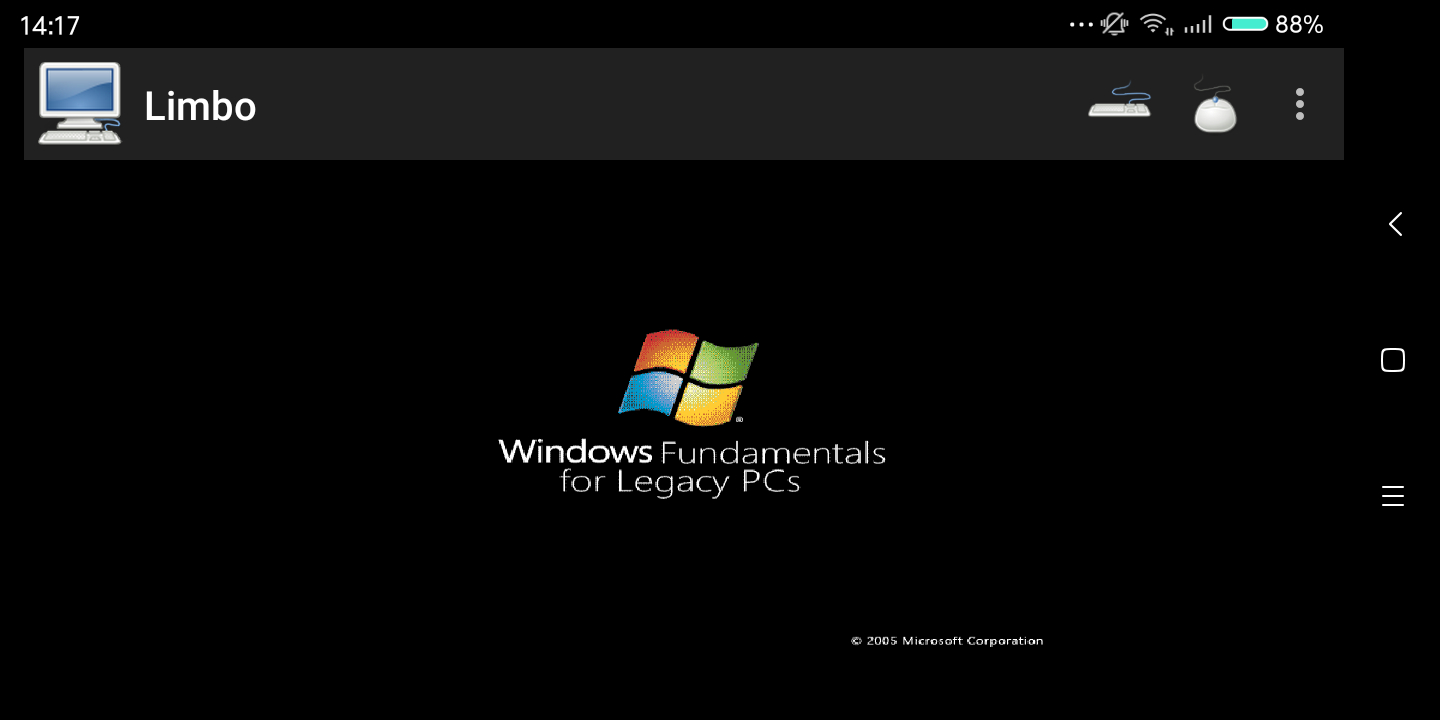This screenshot has width=1440, height=720.
Task: Tap the Windows Fundamentals for Legacy PCs text
Action: (x=692, y=467)
